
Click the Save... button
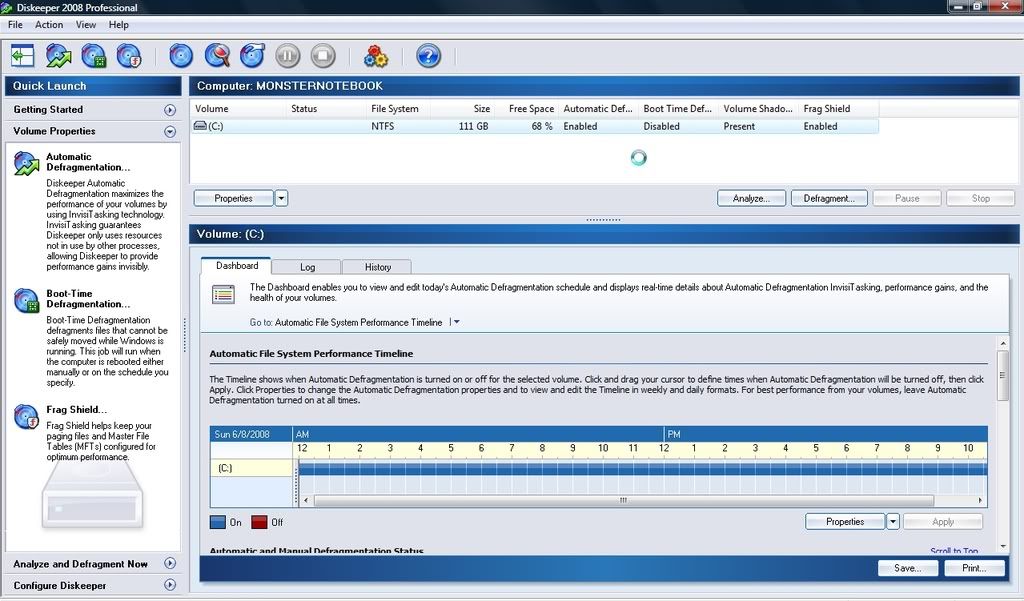[908, 568]
